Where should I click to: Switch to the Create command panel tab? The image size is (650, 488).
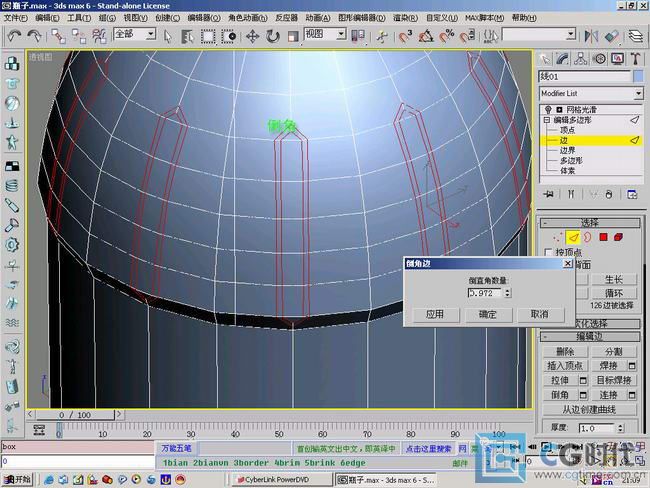545,59
